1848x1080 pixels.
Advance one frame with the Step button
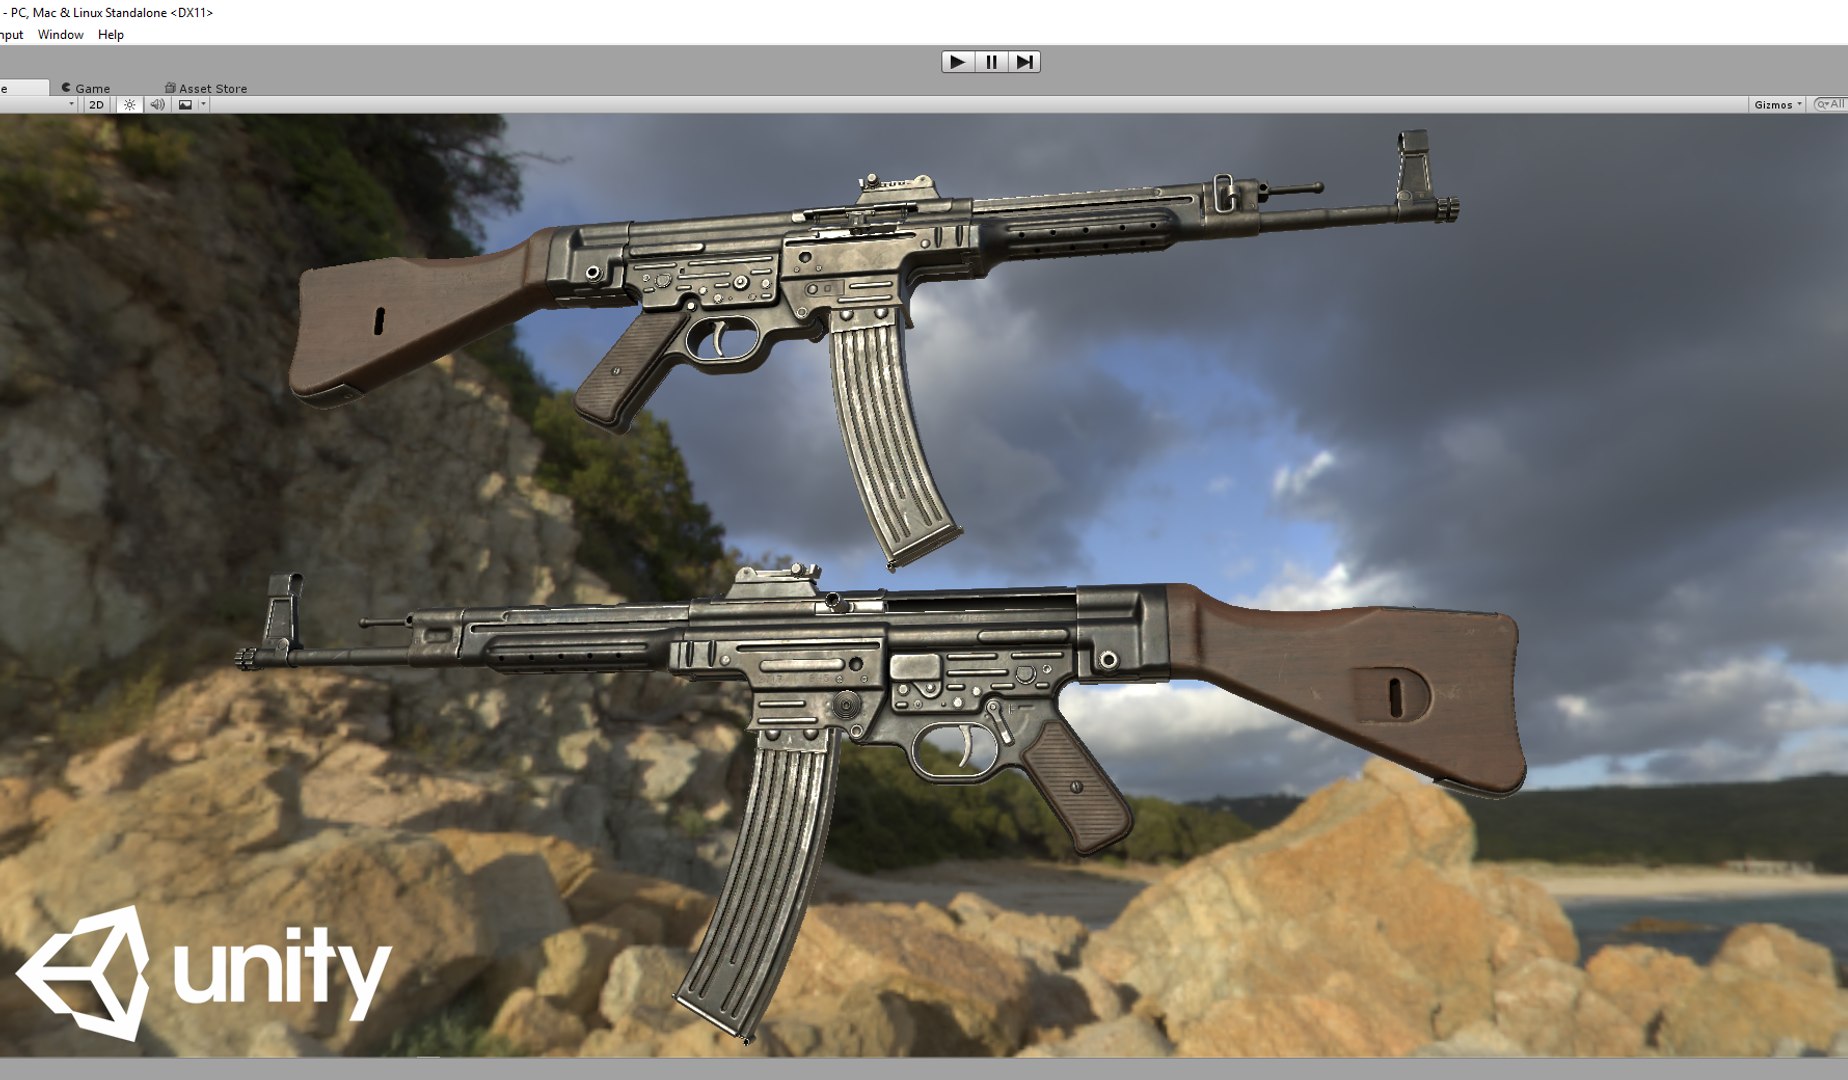click(x=1024, y=62)
